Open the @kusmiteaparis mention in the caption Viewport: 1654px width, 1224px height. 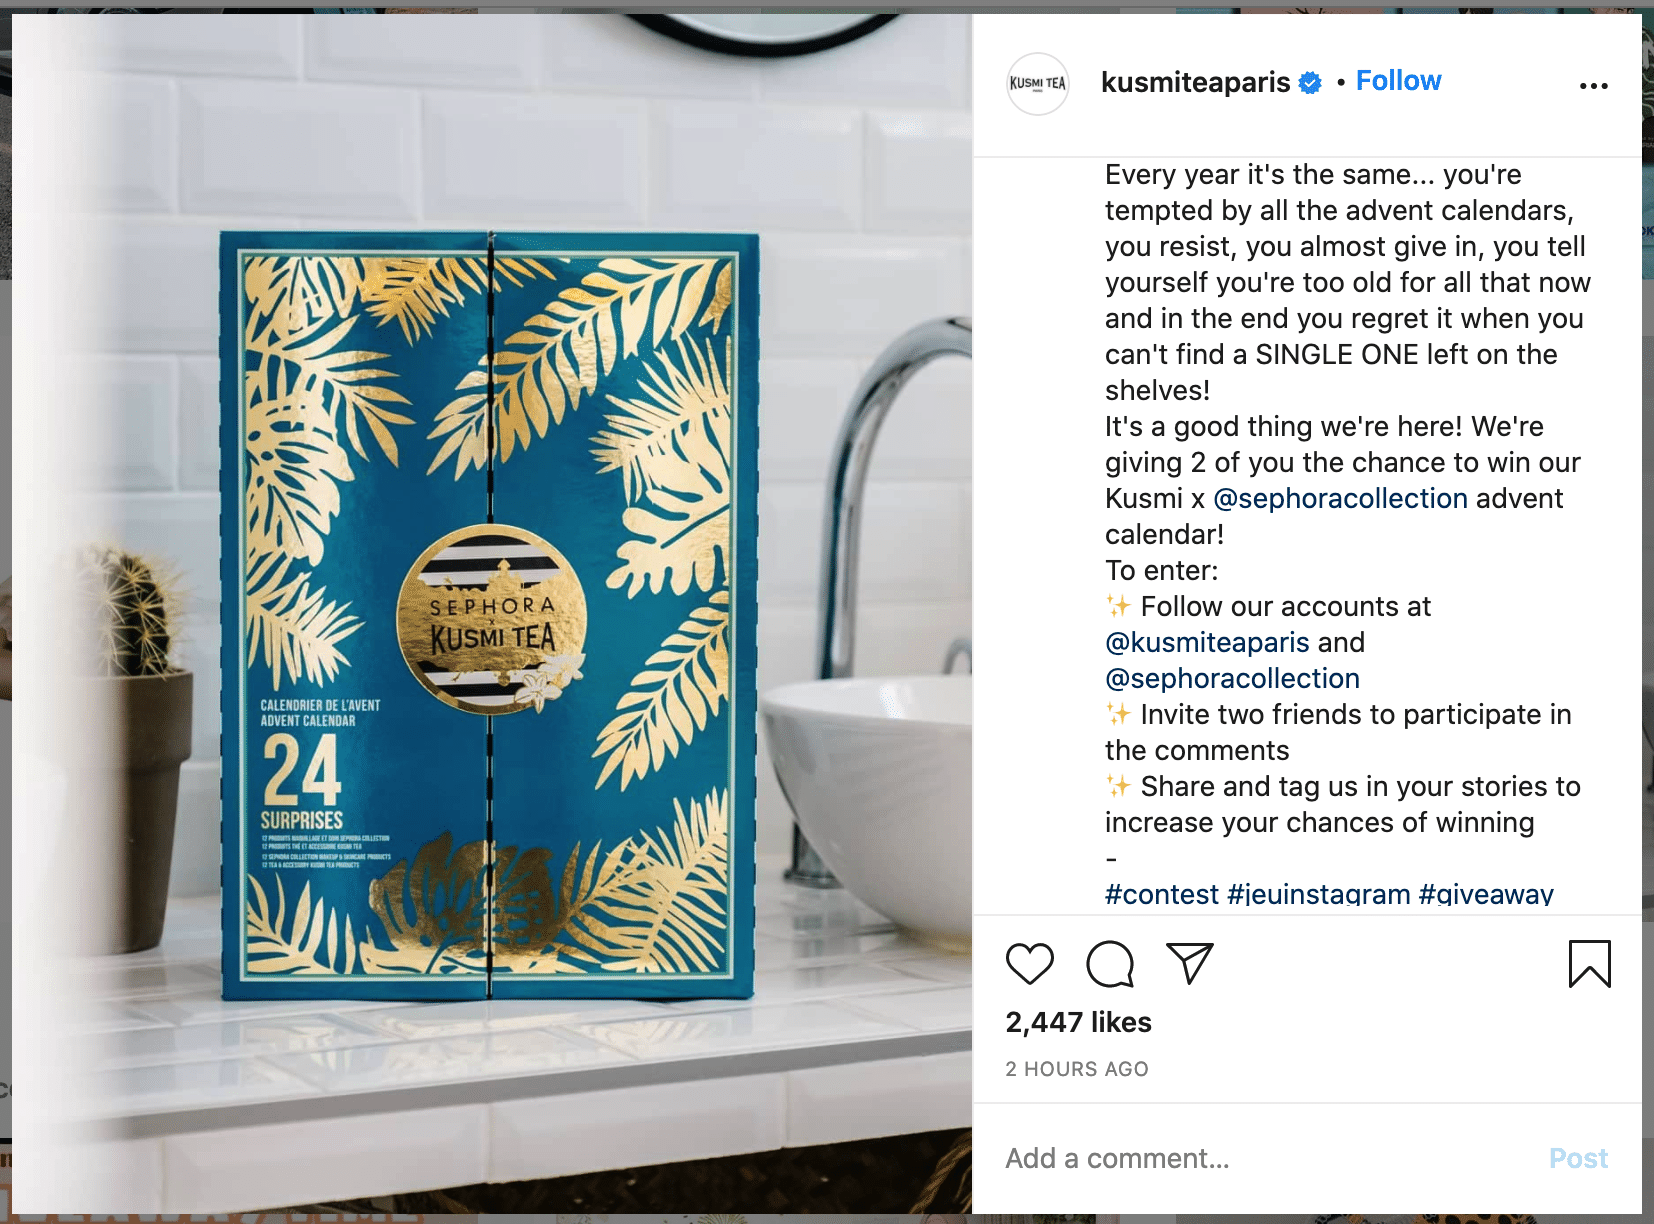(x=1207, y=642)
